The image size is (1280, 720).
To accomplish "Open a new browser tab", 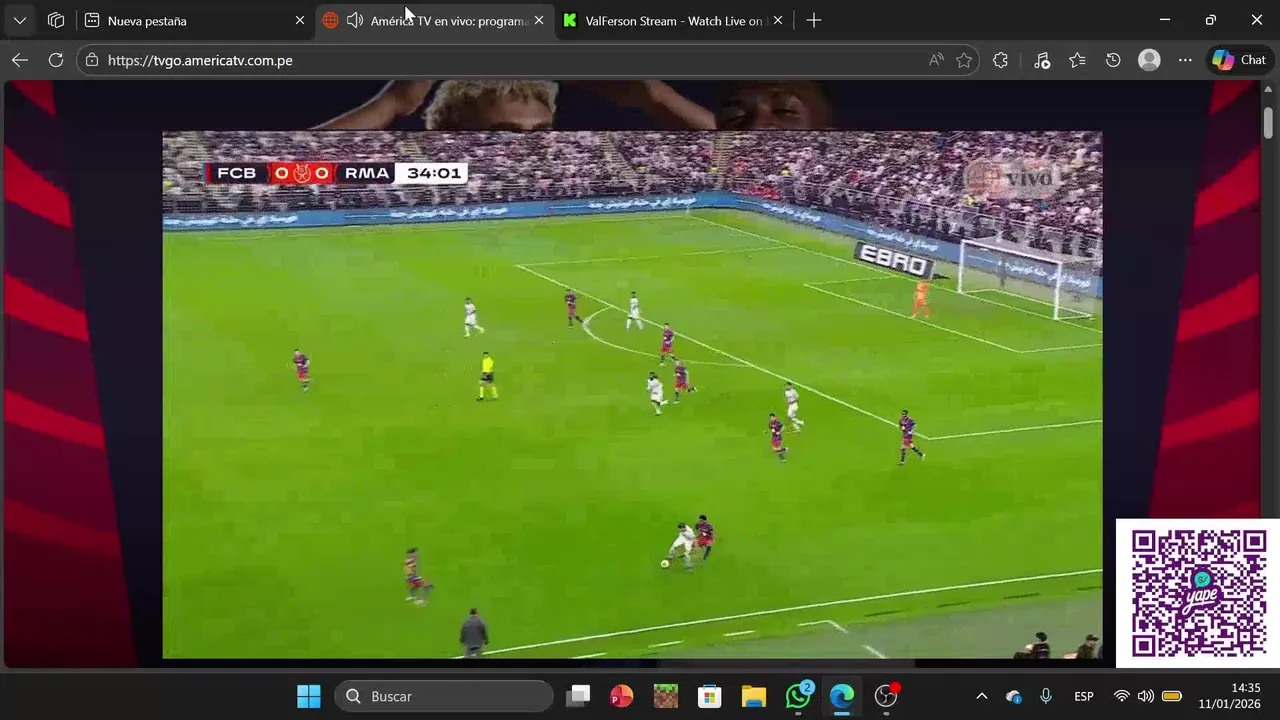I will pyautogui.click(x=814, y=20).
